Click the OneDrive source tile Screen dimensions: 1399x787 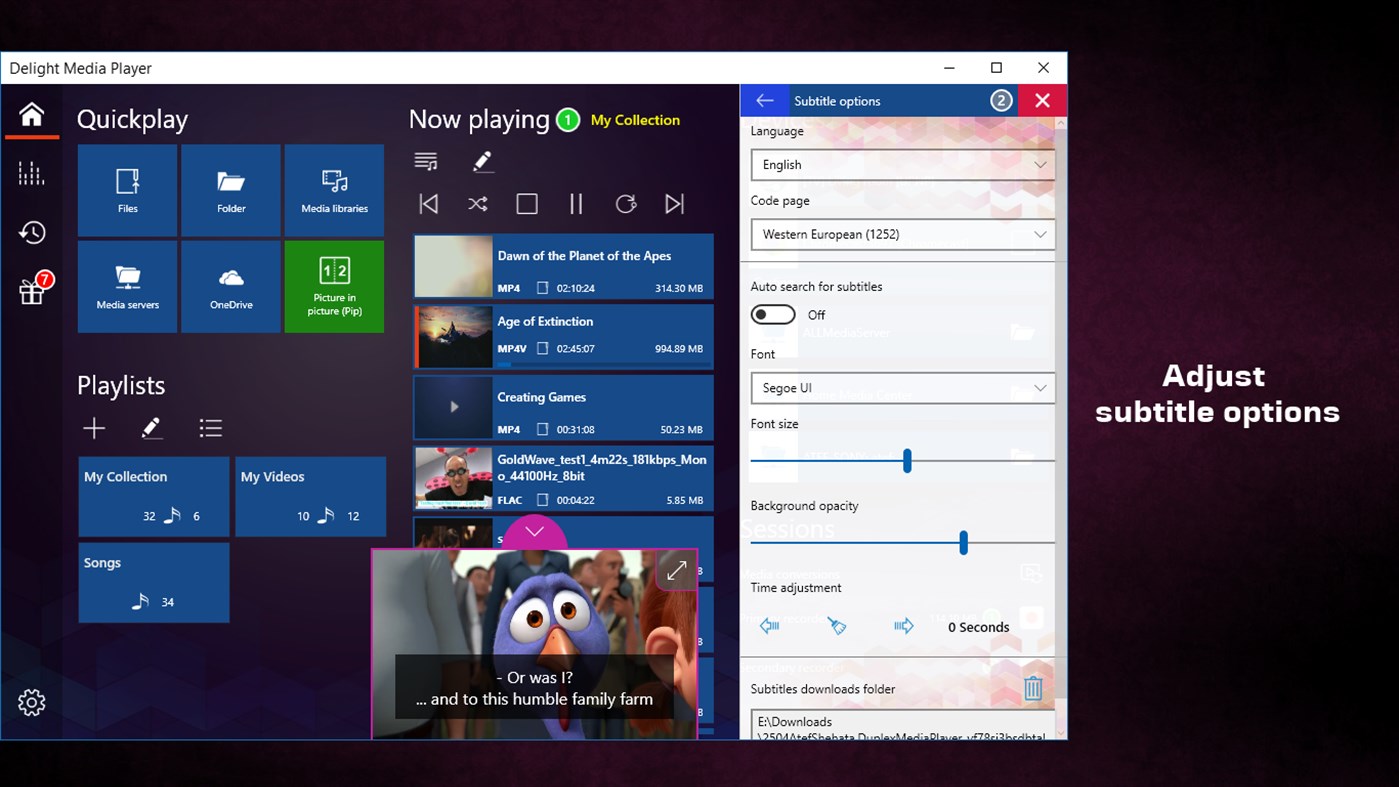click(x=230, y=286)
